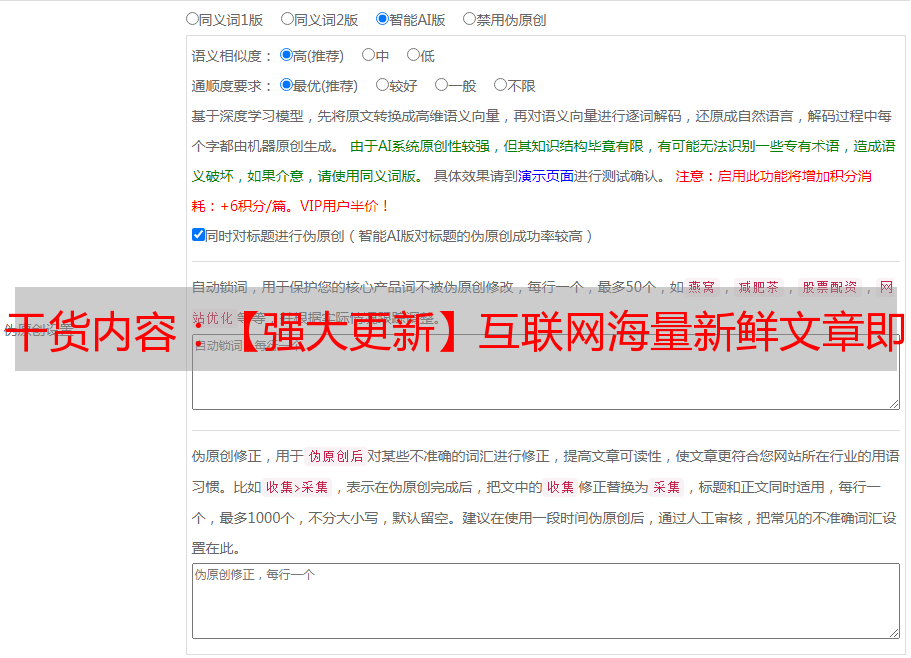Open the 演示页面 link
This screenshot has width=911, height=658.
tap(546, 176)
